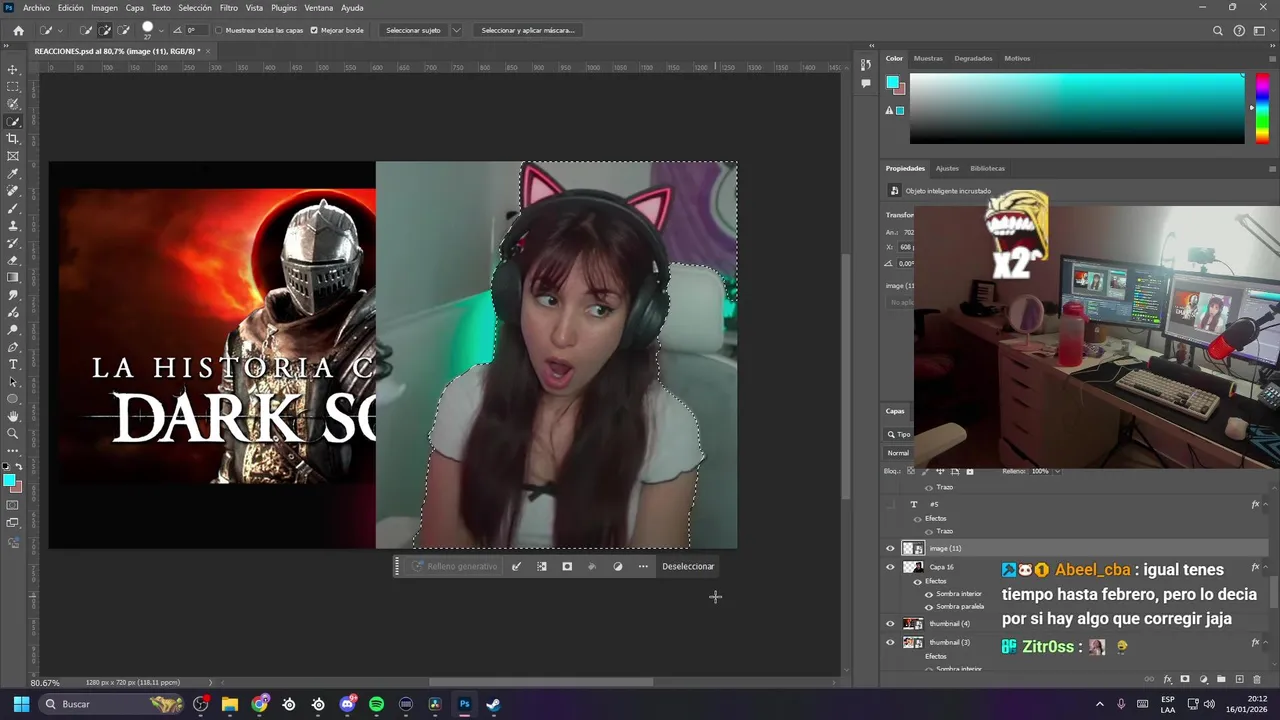1280x720 pixels.
Task: Click the foreground swatch in the Color panel
Action: point(892,83)
